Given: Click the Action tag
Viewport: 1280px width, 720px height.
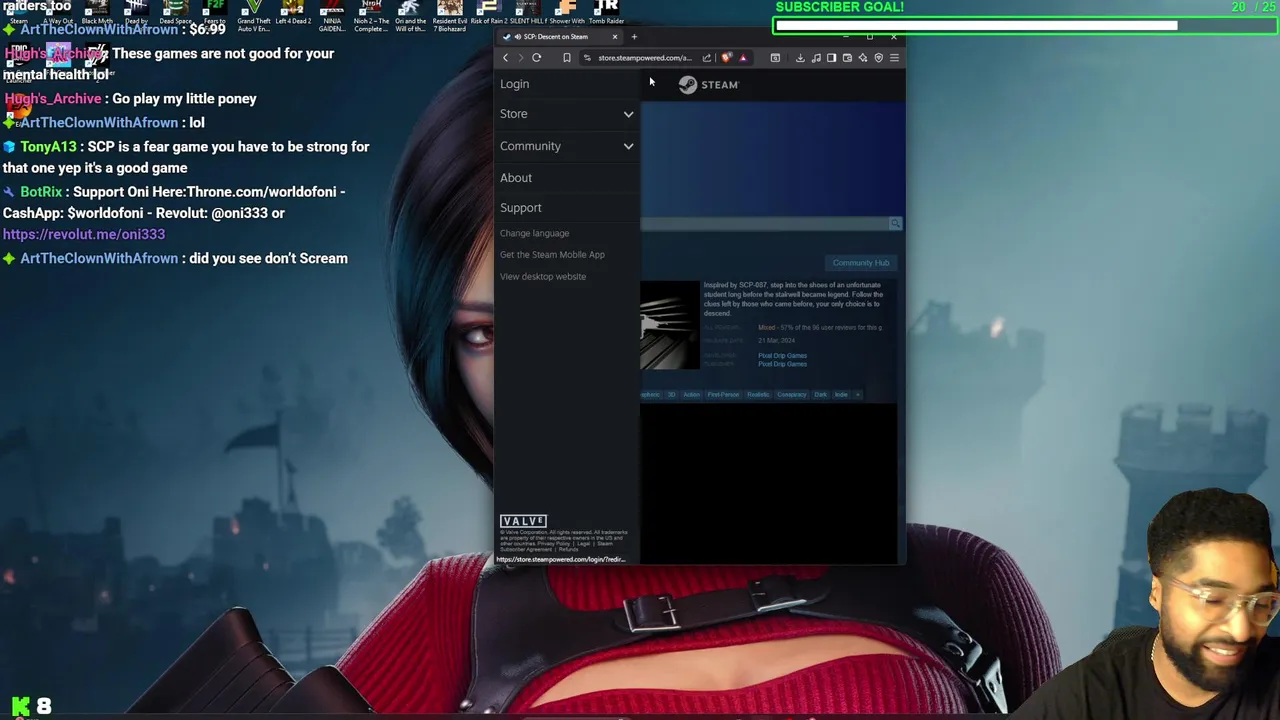Looking at the screenshot, I should click(x=692, y=395).
